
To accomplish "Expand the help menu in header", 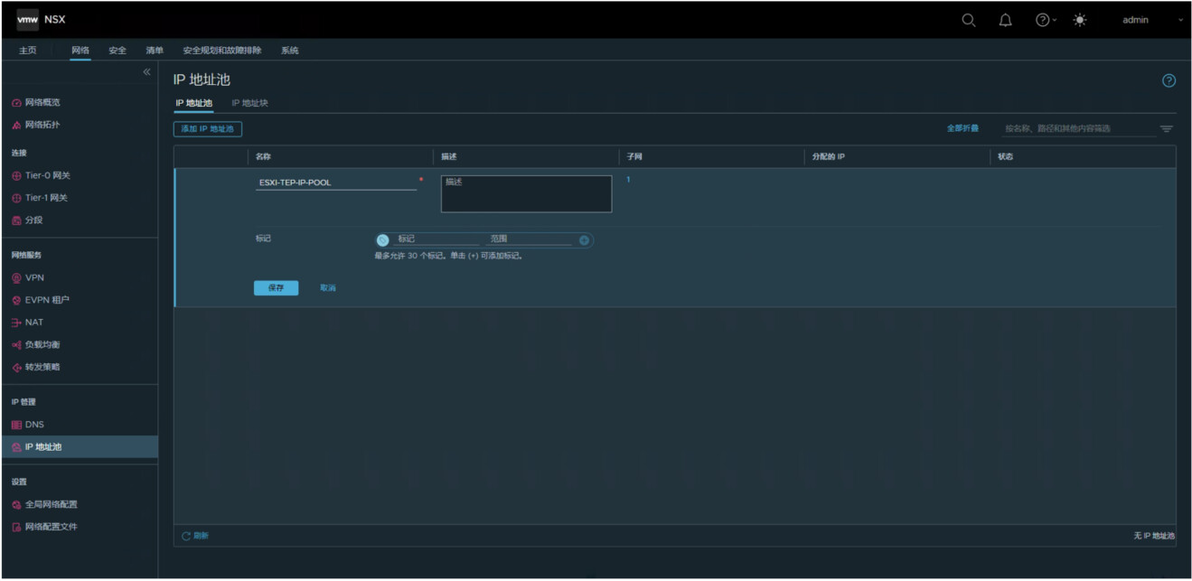I will click(1046, 21).
